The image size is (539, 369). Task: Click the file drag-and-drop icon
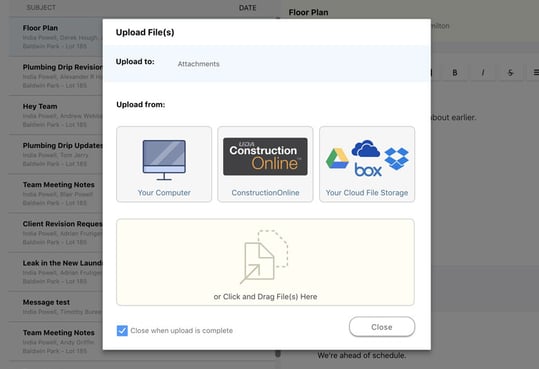(x=264, y=257)
